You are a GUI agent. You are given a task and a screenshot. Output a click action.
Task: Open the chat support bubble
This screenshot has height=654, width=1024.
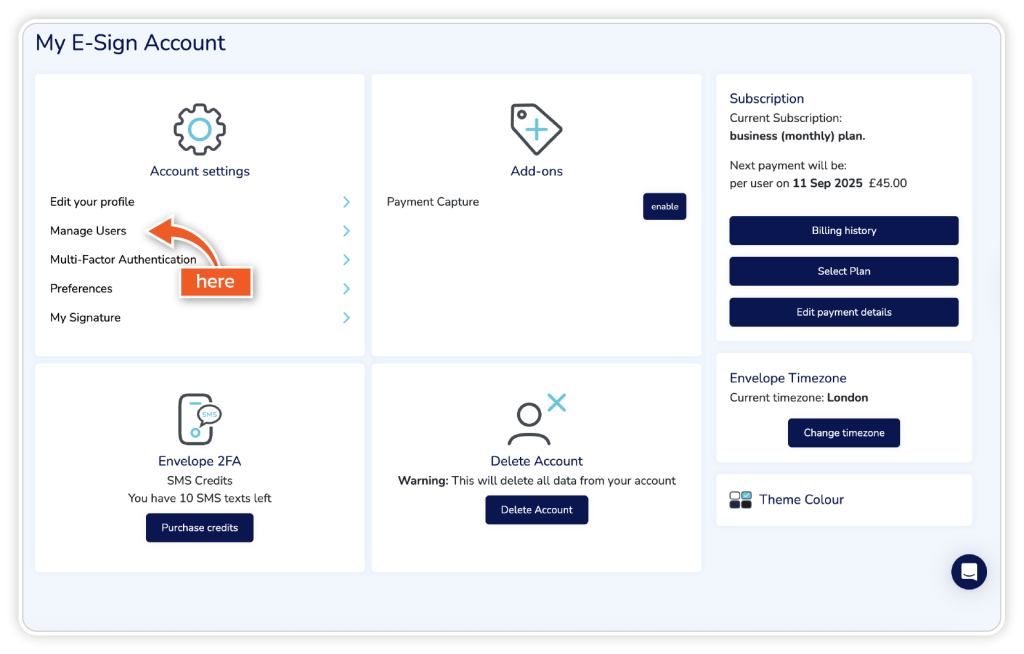[968, 572]
